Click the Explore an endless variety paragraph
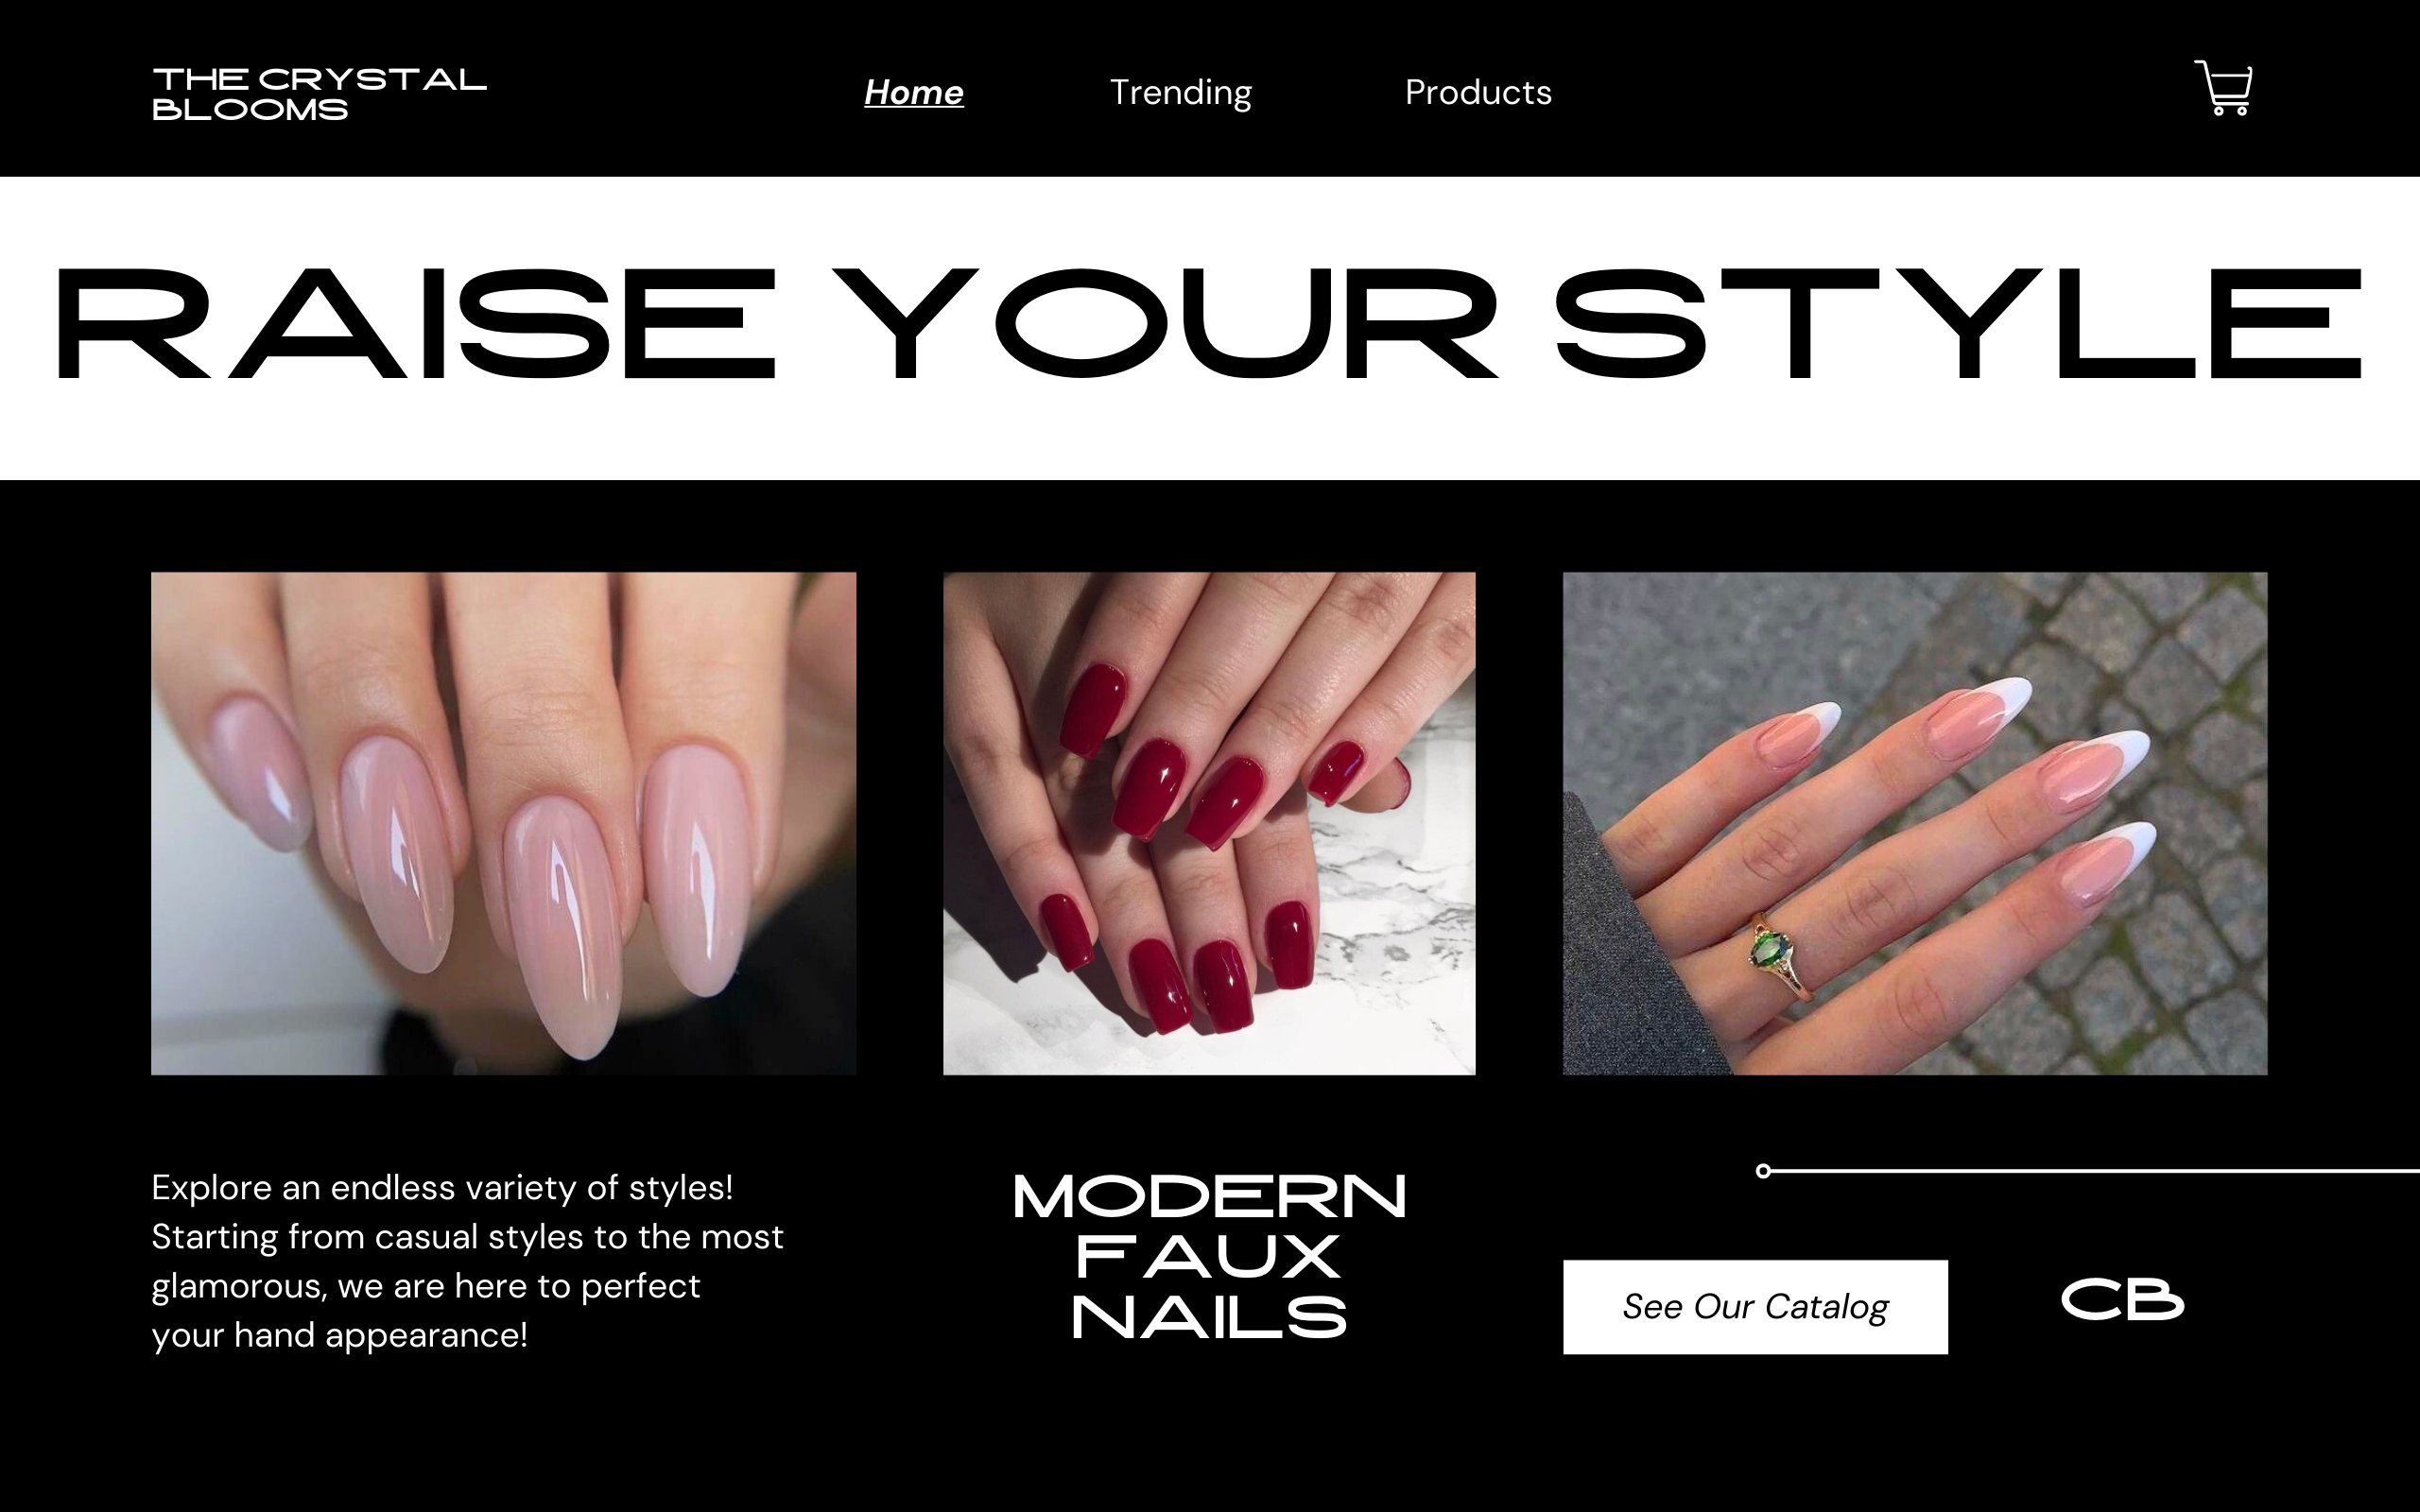Screen dimensions: 2420x1512 pos(467,1261)
